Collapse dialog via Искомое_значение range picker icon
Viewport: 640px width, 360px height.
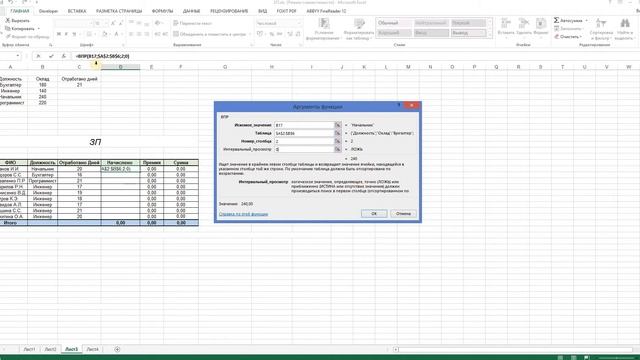(x=338, y=125)
